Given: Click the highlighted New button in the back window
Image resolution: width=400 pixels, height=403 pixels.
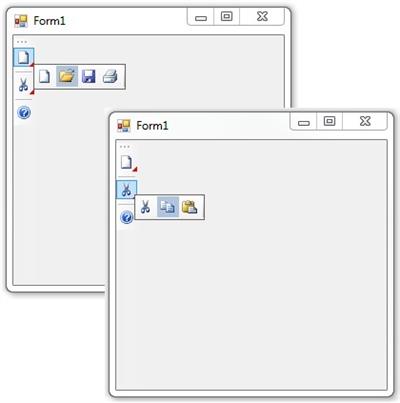Looking at the screenshot, I should click(23, 57).
